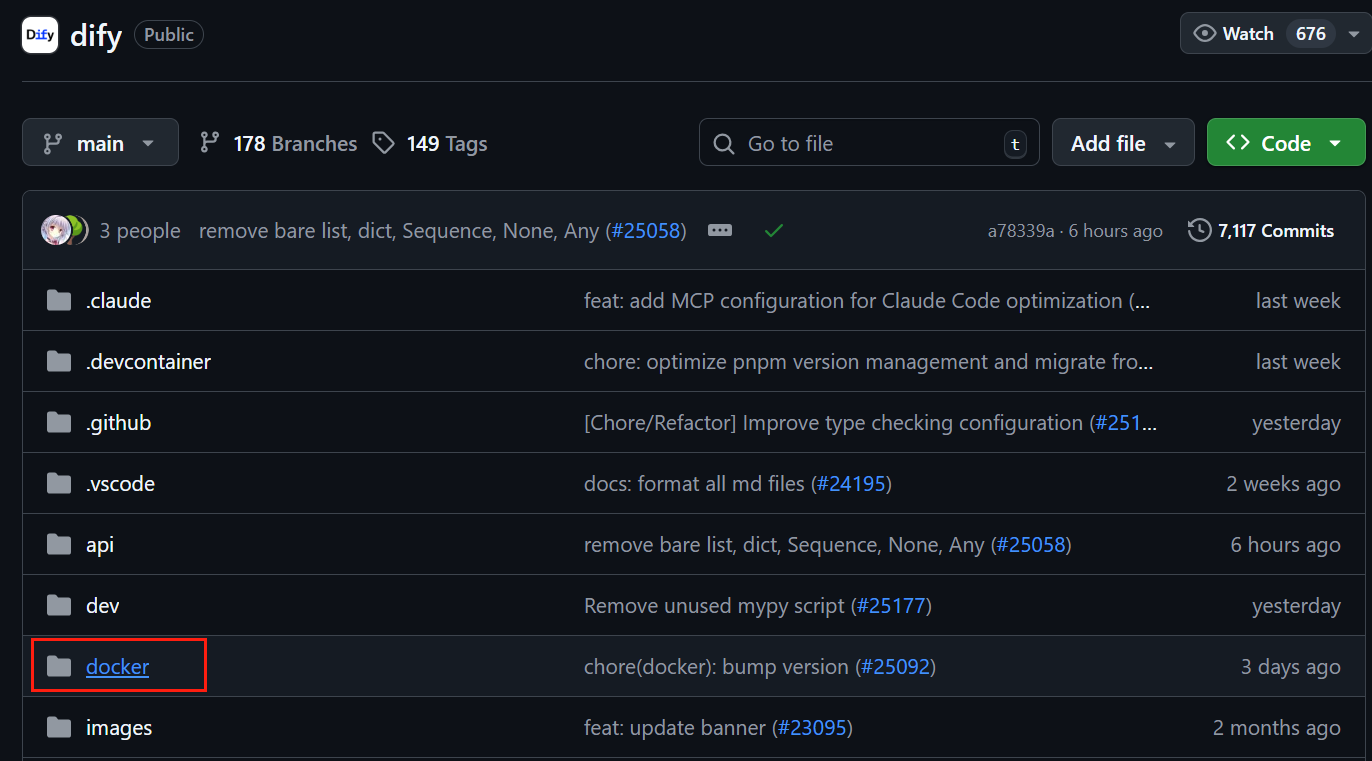
Task: Click the .github folder icon
Action: click(59, 423)
